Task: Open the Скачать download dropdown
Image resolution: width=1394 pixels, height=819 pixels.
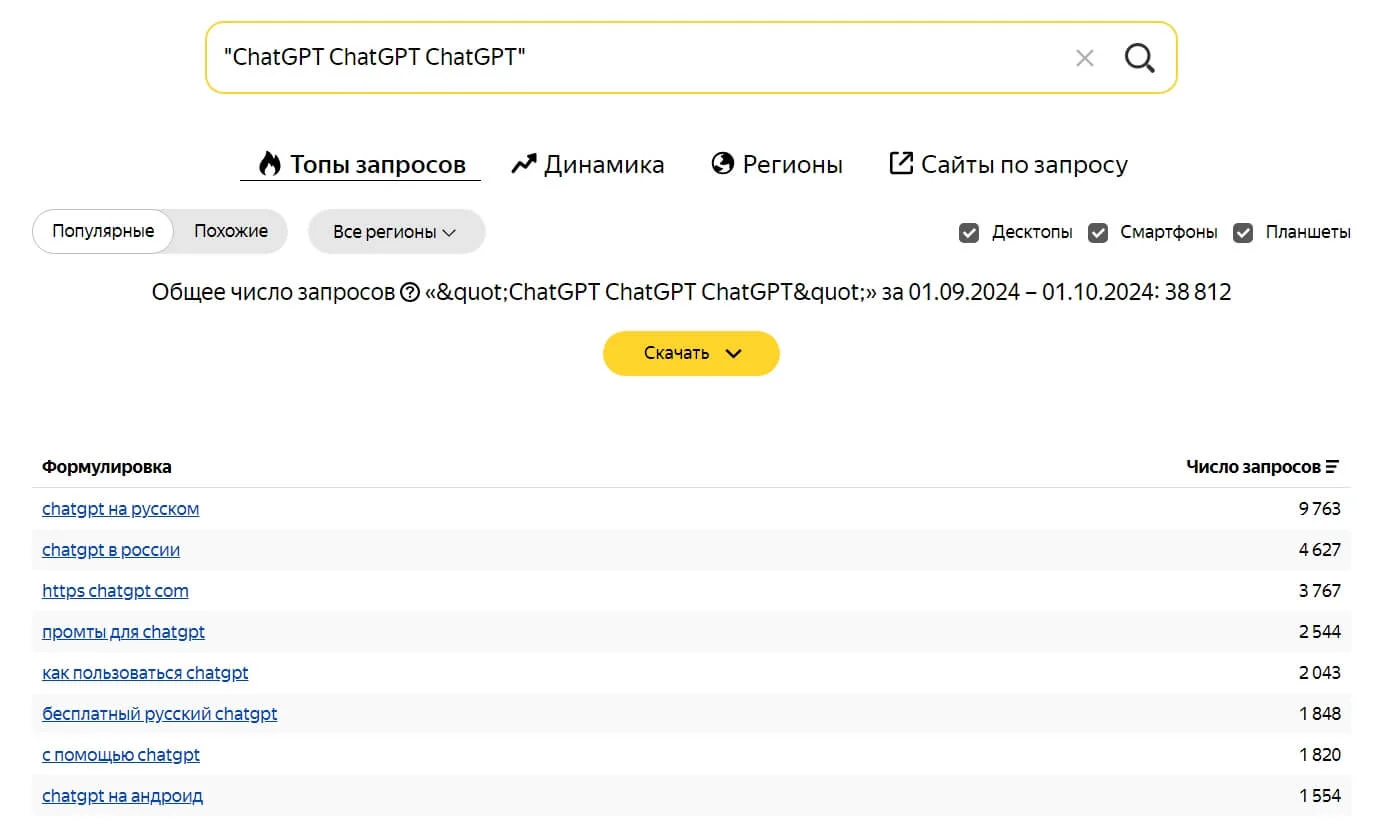Action: [691, 353]
